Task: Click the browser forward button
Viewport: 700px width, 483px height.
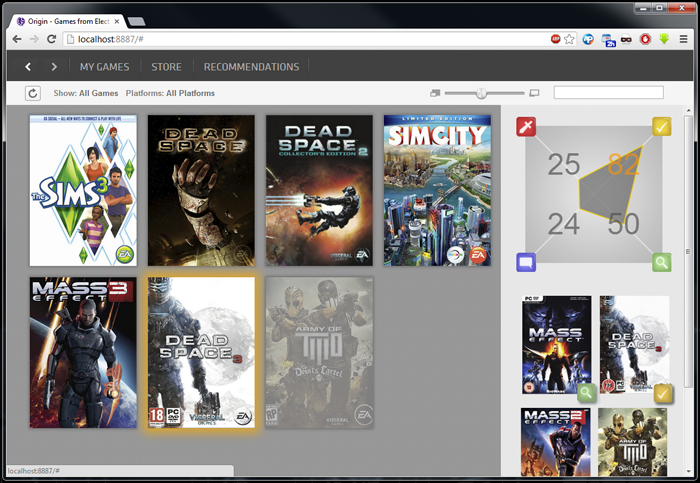Action: coord(34,39)
